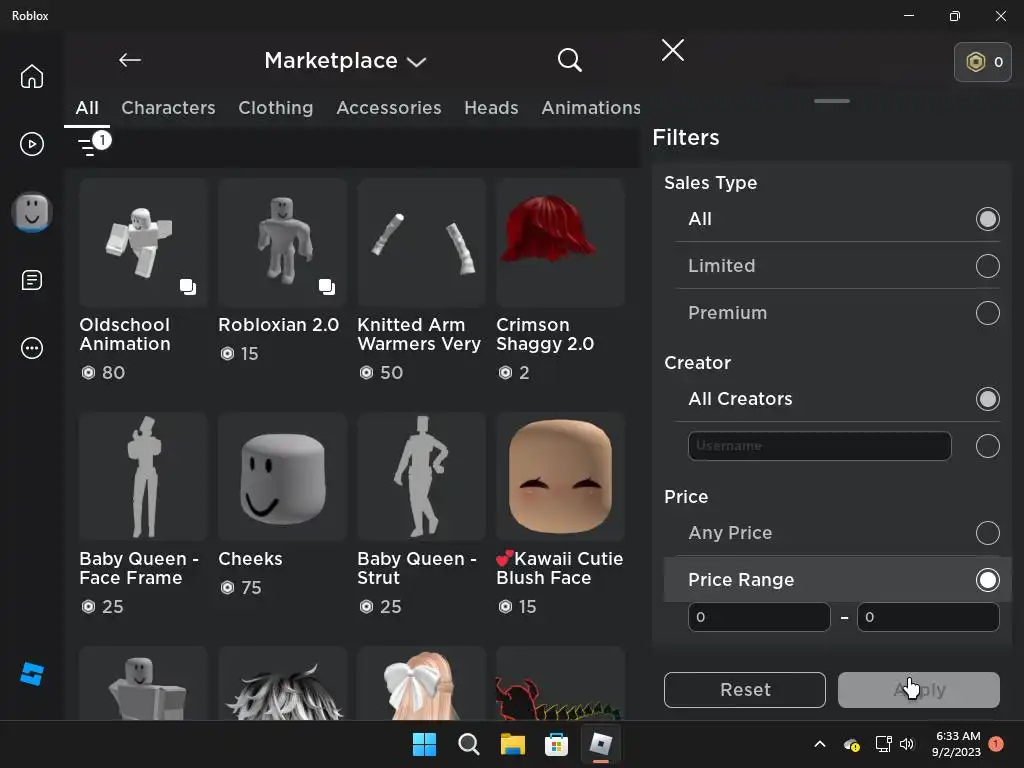The width and height of the screenshot is (1024, 768).
Task: Open the Home icon in sidebar
Action: pos(31,76)
